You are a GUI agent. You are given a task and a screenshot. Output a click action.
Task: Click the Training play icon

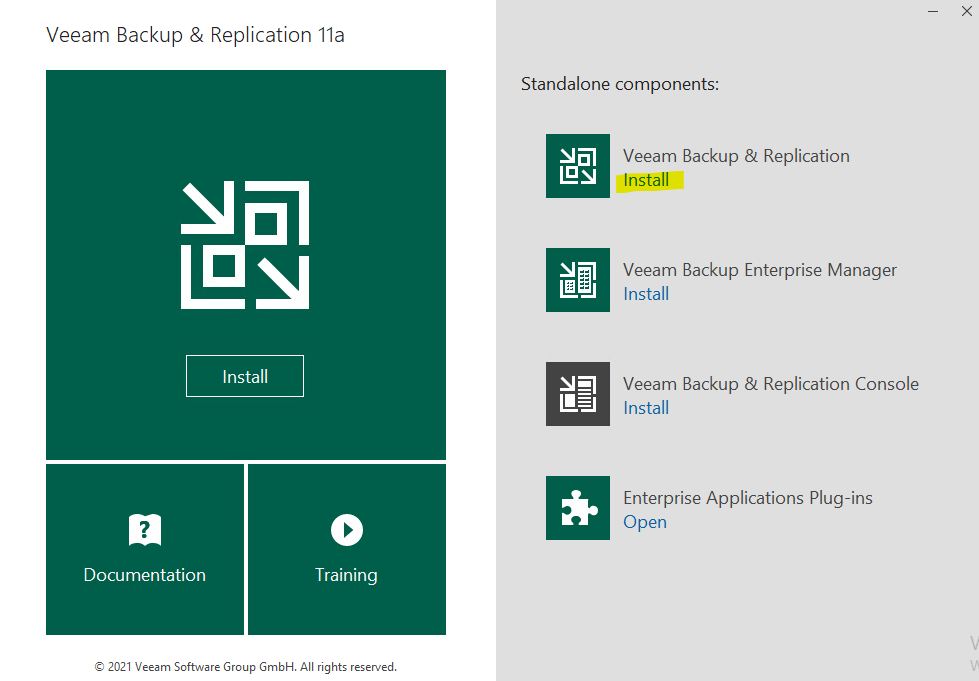[346, 530]
